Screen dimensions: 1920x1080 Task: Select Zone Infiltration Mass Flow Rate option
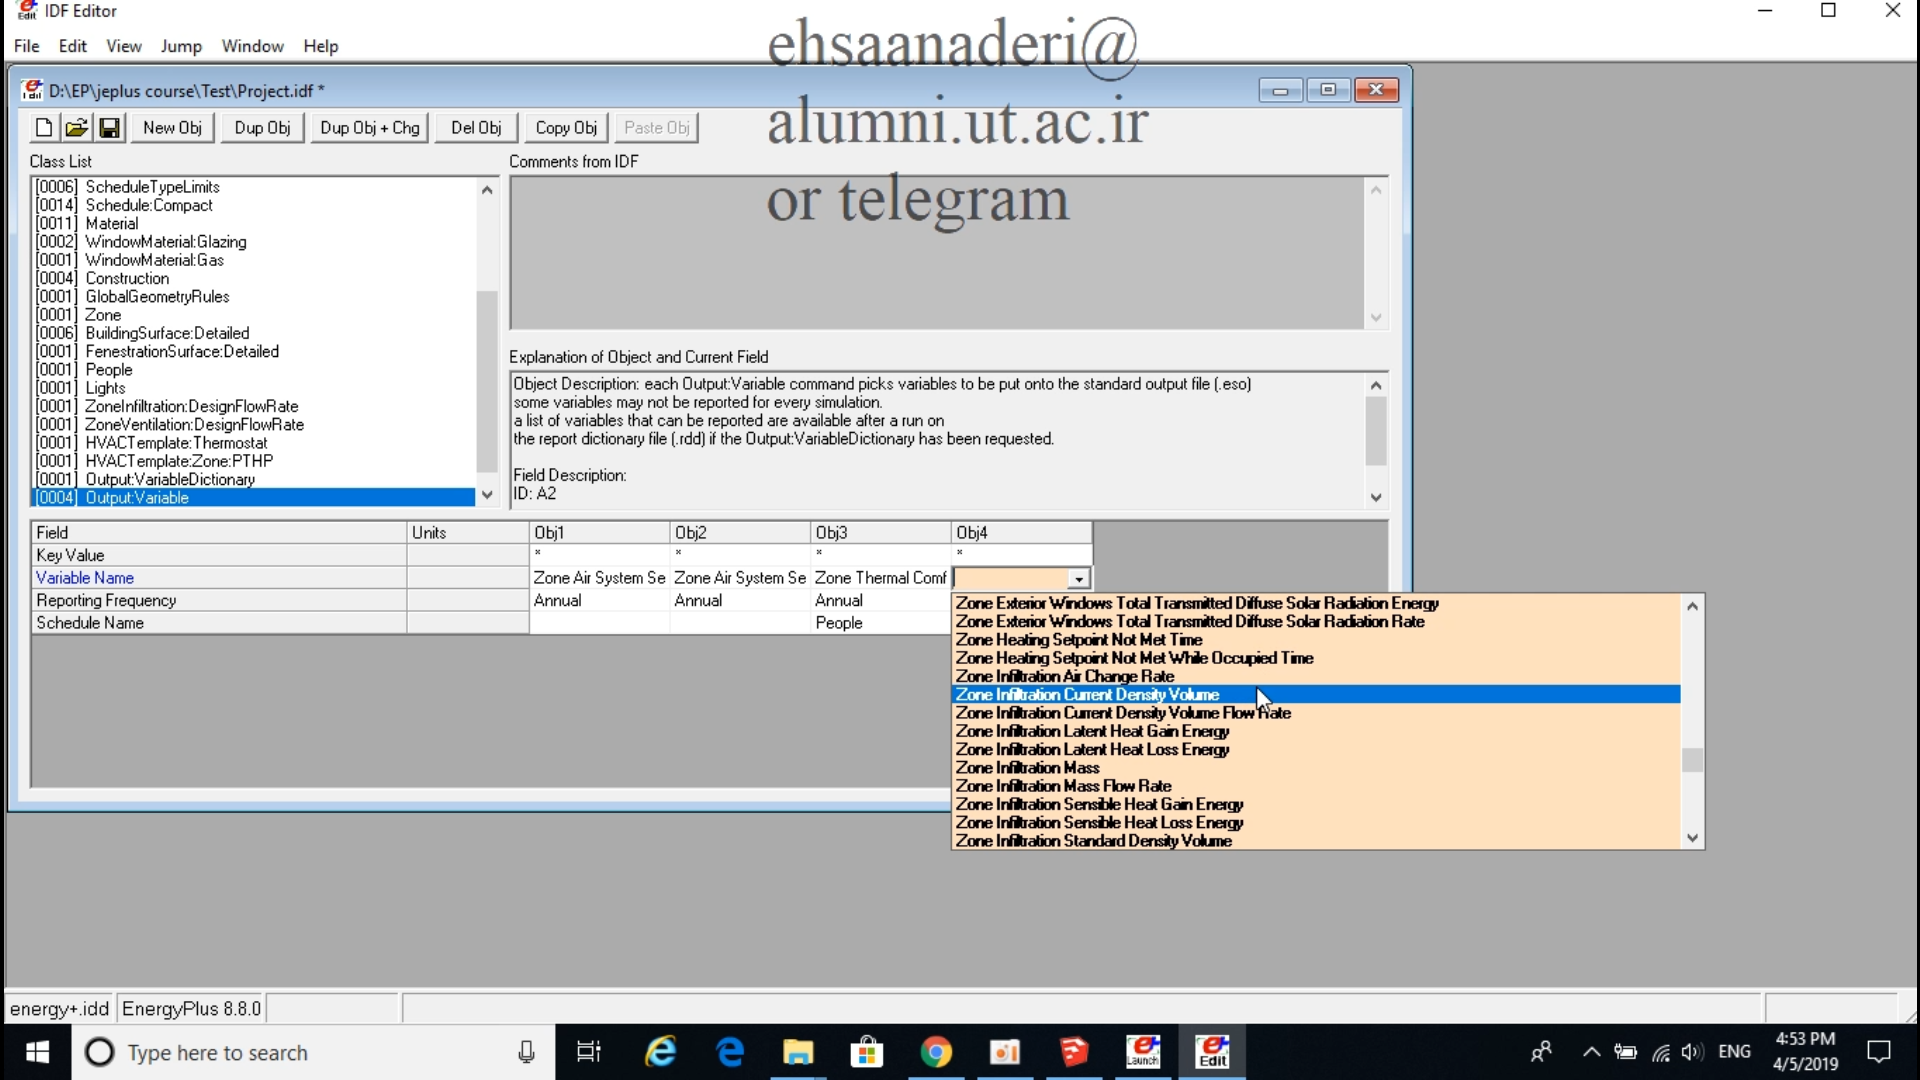pos(1316,786)
